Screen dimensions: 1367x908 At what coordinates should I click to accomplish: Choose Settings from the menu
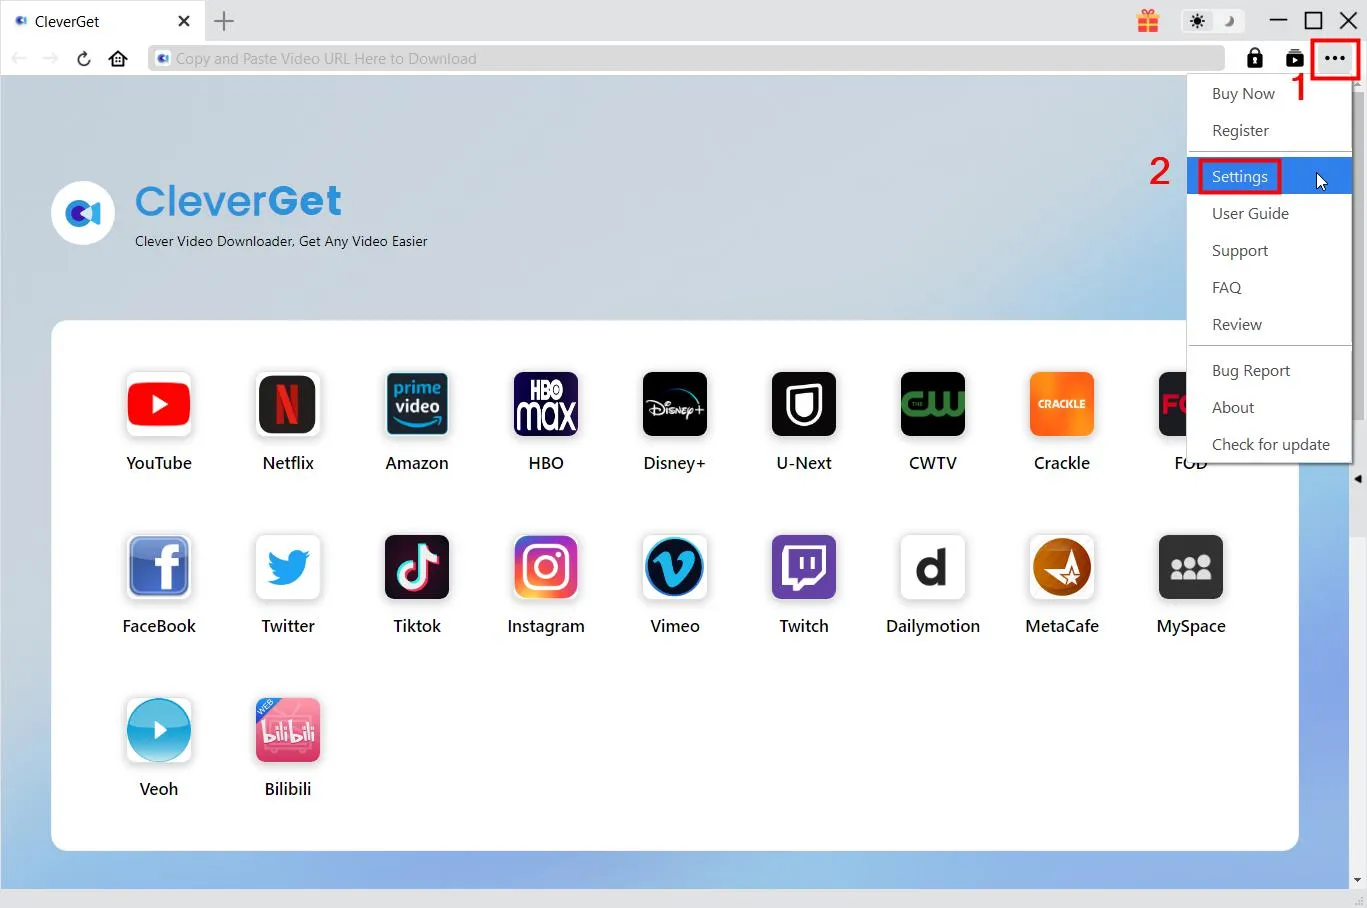(1240, 177)
